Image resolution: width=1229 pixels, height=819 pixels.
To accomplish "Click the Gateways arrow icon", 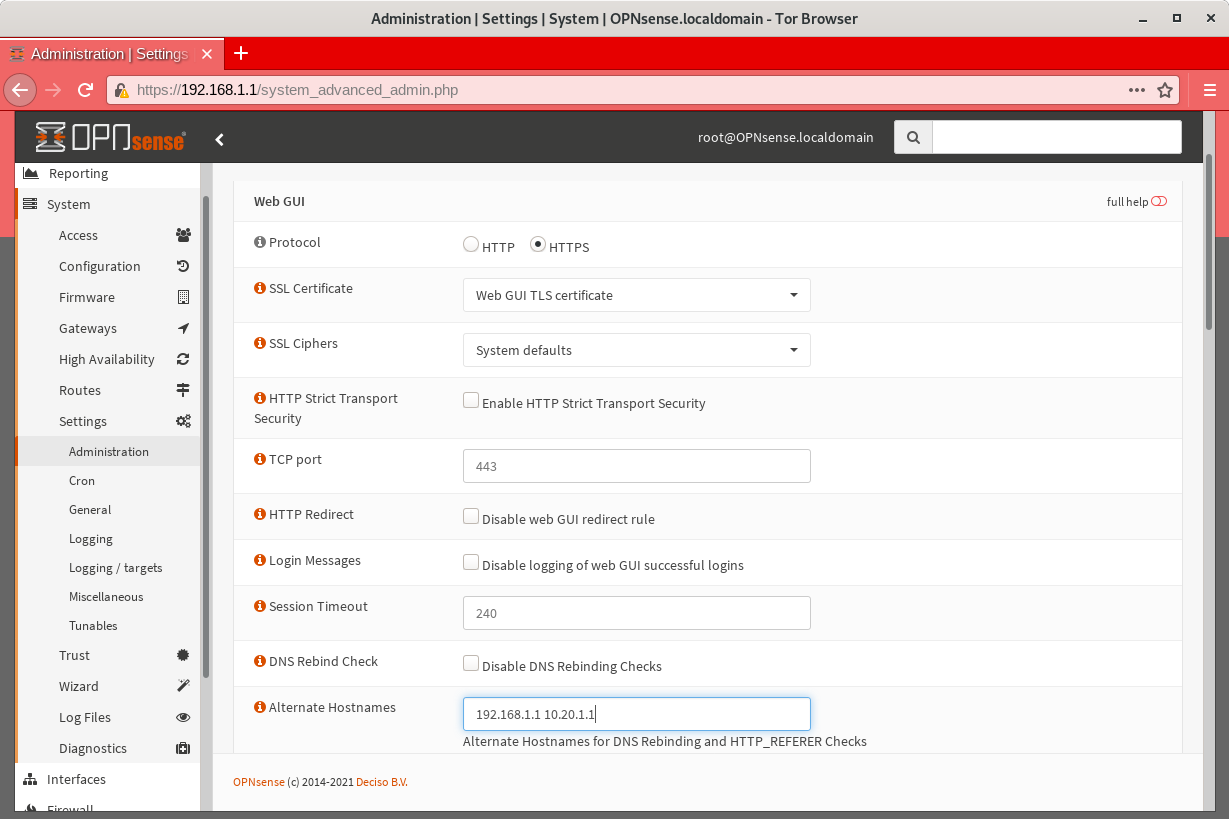I will tap(182, 328).
